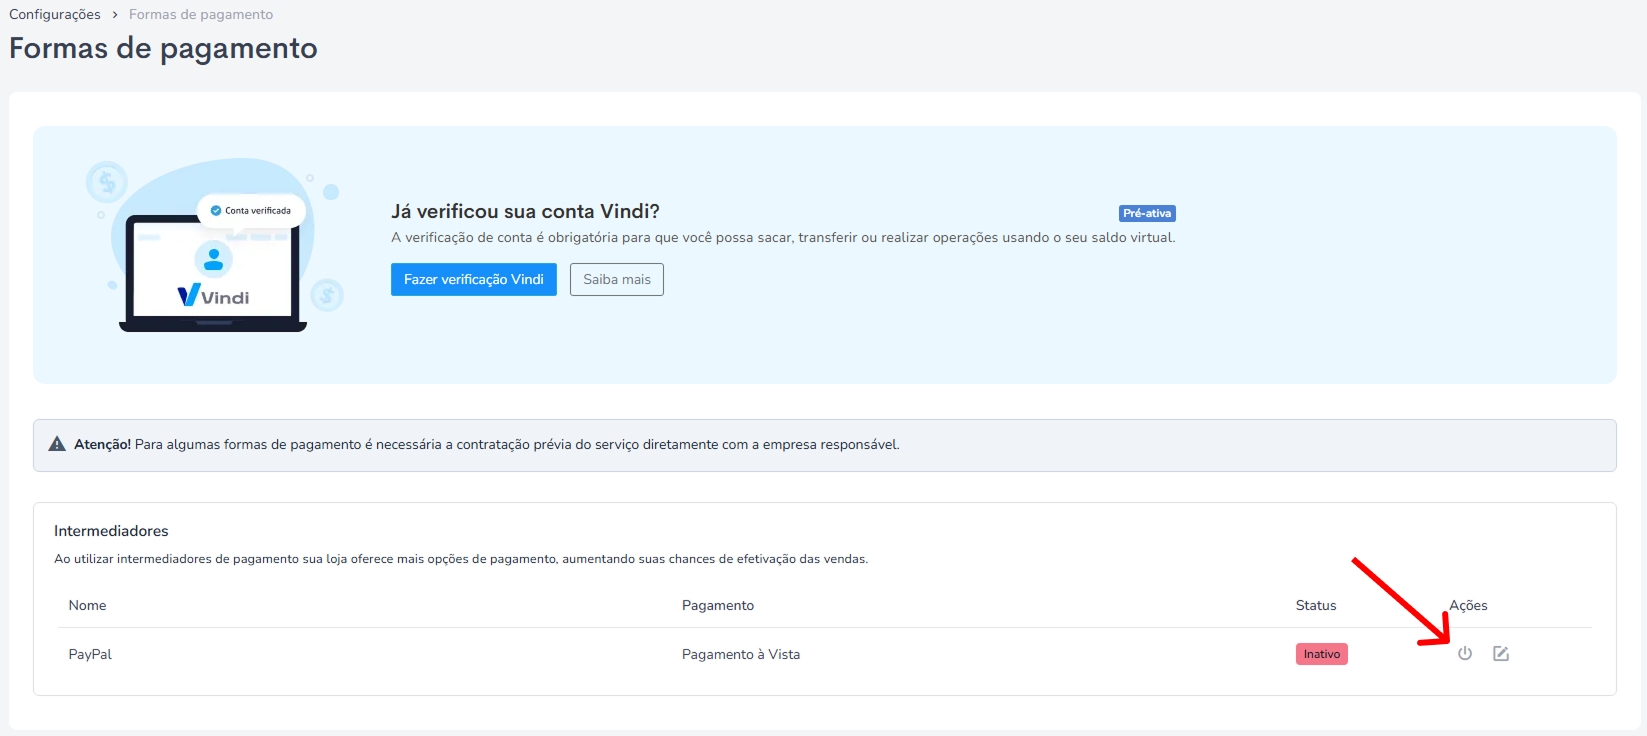The width and height of the screenshot is (1647, 736).
Task: Click the blue checkmark in the Conta verificada bubble
Action: pyautogui.click(x=216, y=211)
